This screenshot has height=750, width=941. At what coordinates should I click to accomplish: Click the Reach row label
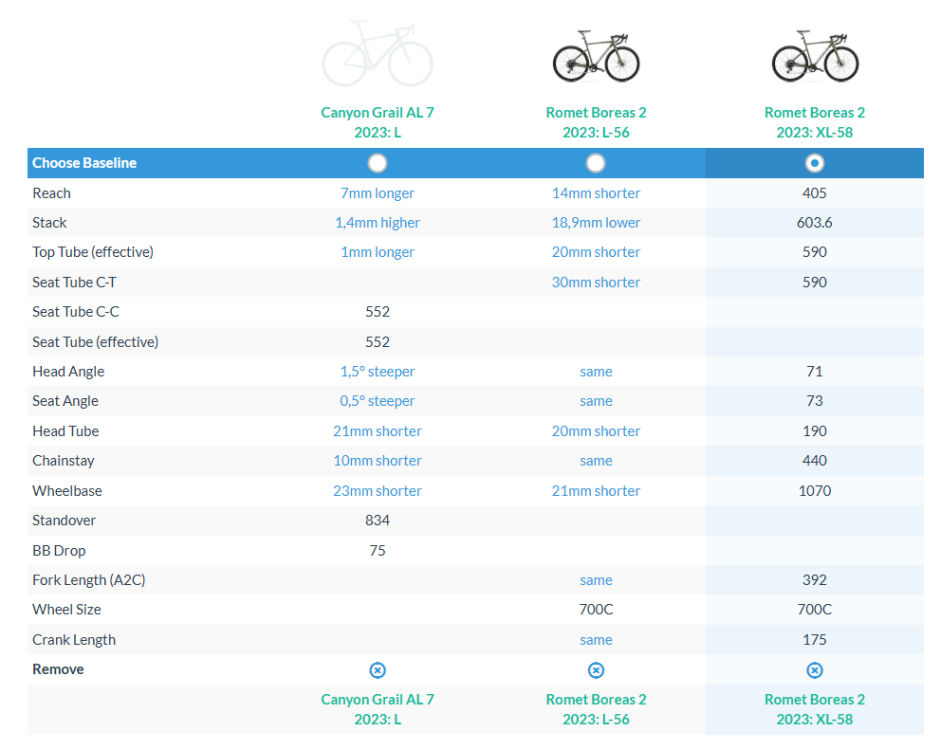pos(52,193)
